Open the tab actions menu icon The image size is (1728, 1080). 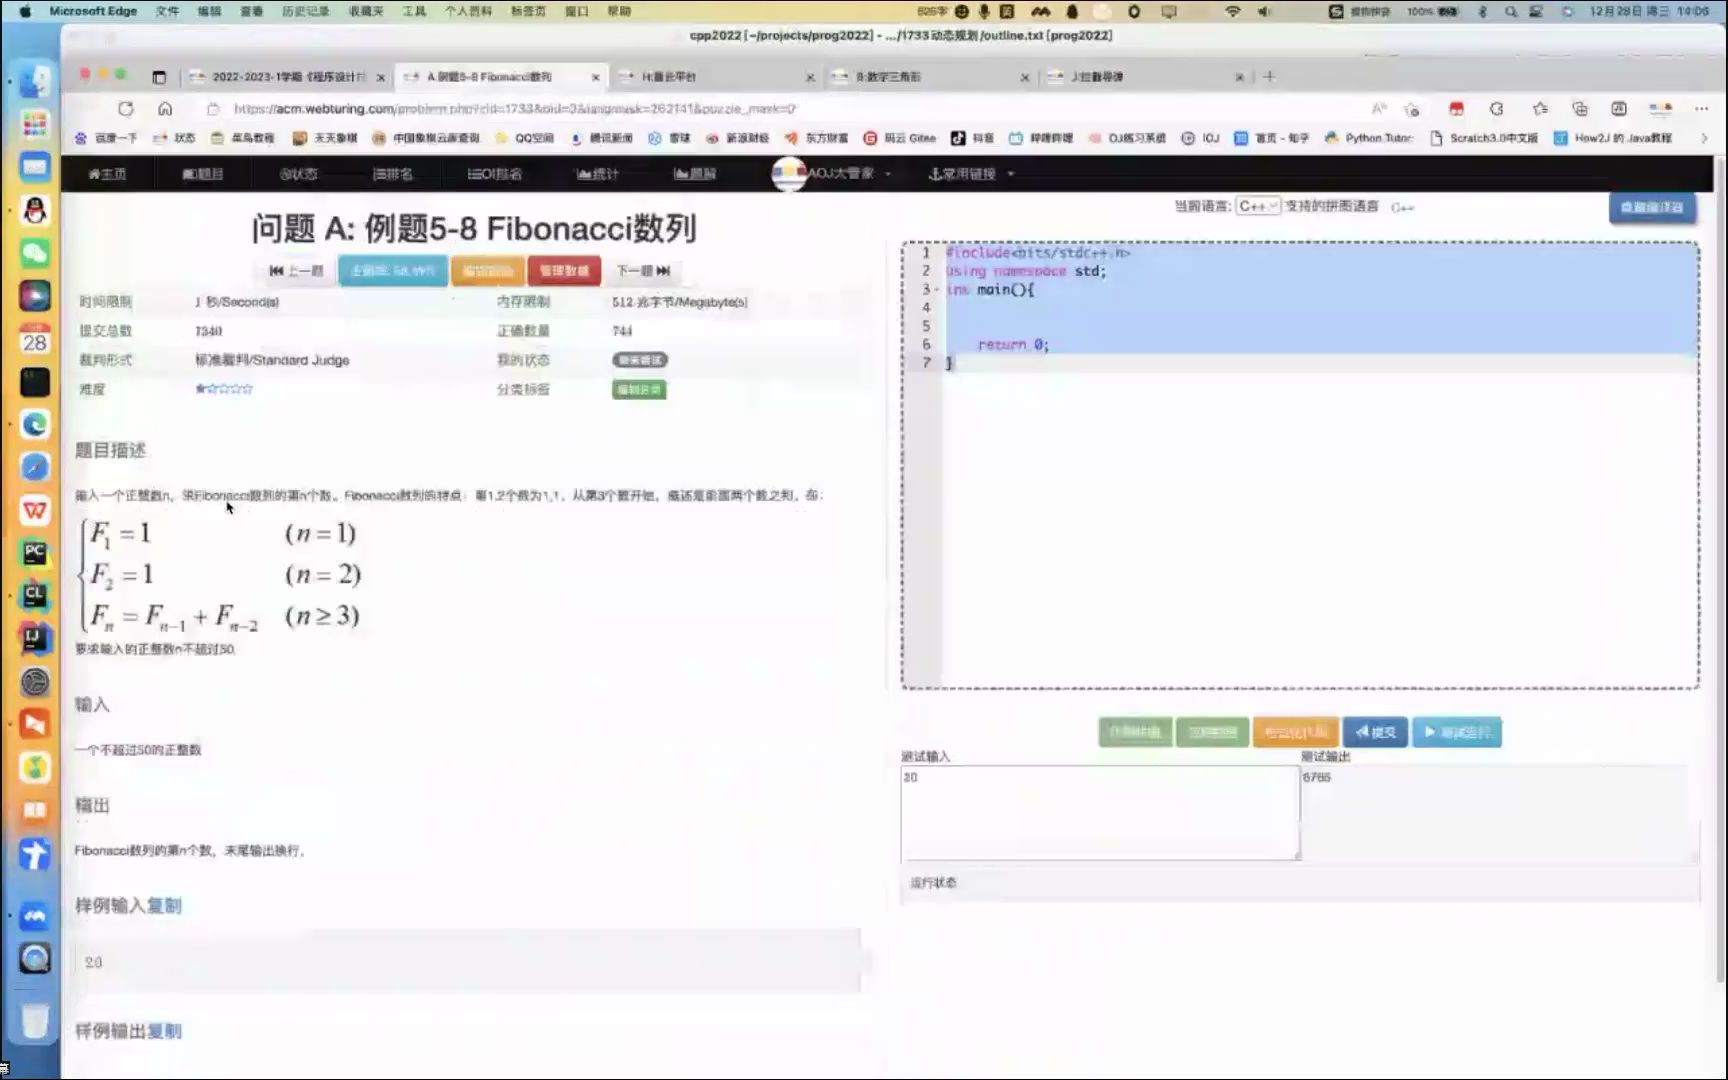click(x=159, y=77)
